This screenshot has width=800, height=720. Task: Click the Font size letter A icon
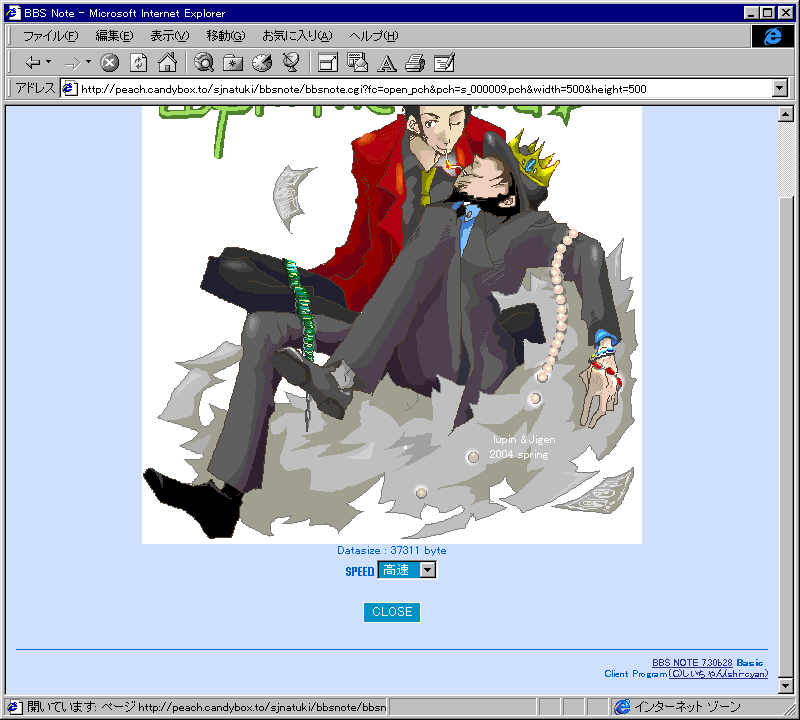tap(387, 63)
